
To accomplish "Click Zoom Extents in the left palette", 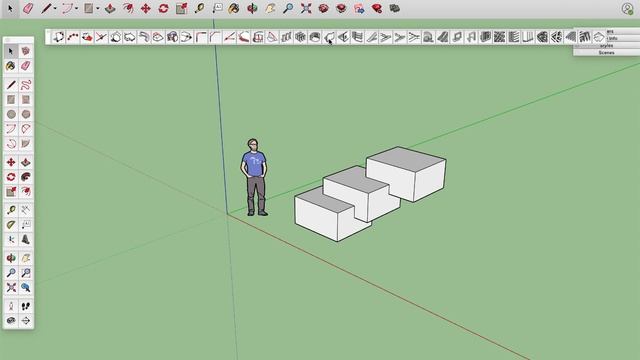I will (x=11, y=288).
